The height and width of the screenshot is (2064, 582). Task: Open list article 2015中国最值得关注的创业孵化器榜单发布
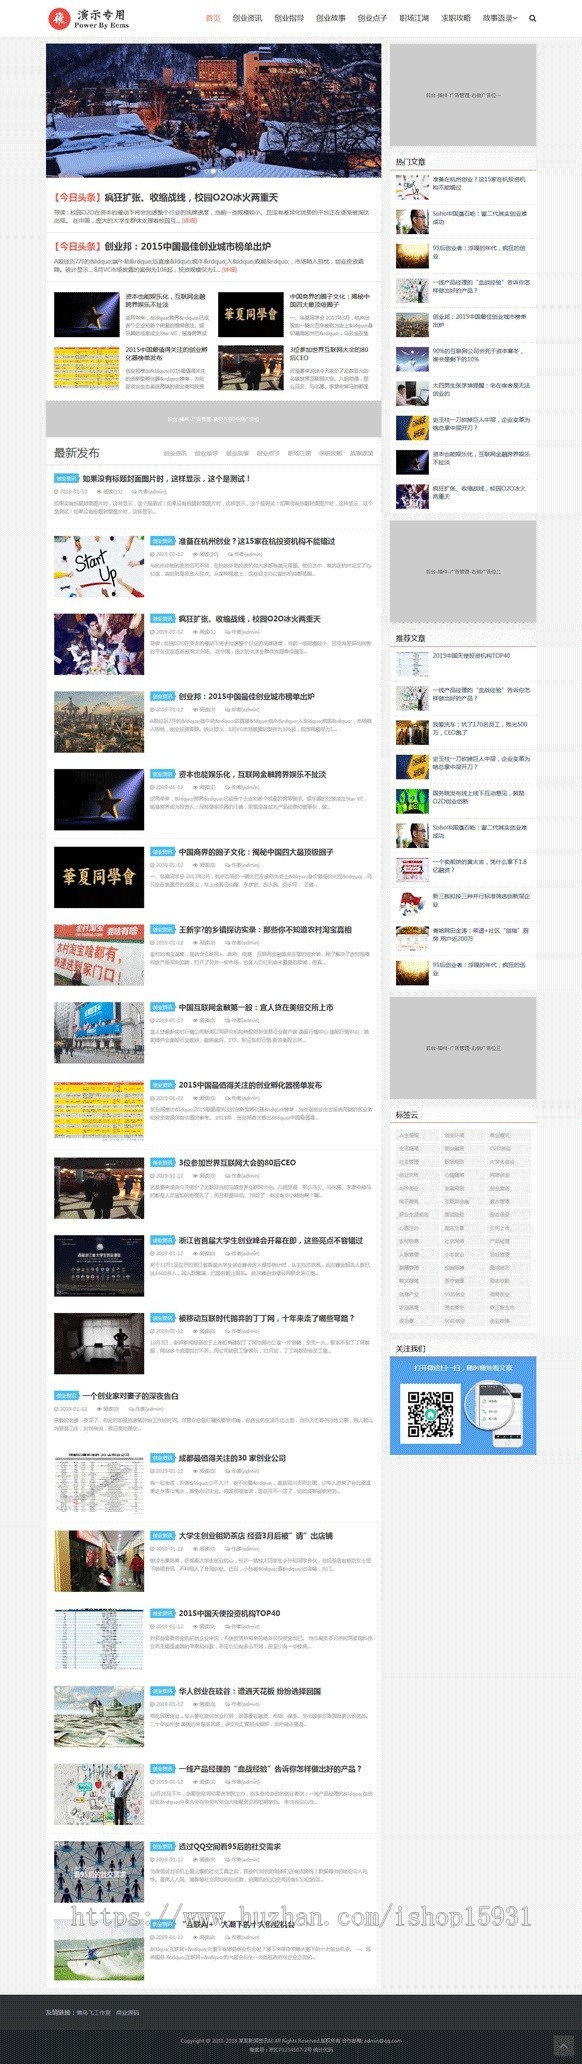click(251, 1085)
